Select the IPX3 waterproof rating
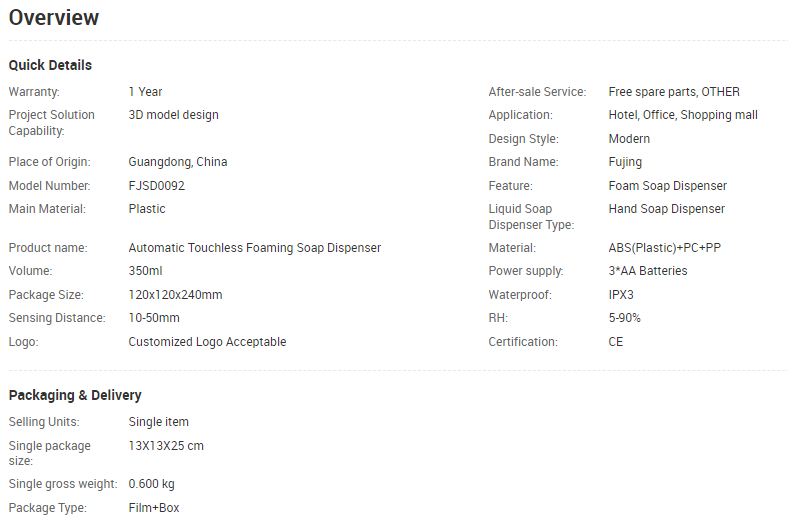The image size is (788, 524). 621,295
